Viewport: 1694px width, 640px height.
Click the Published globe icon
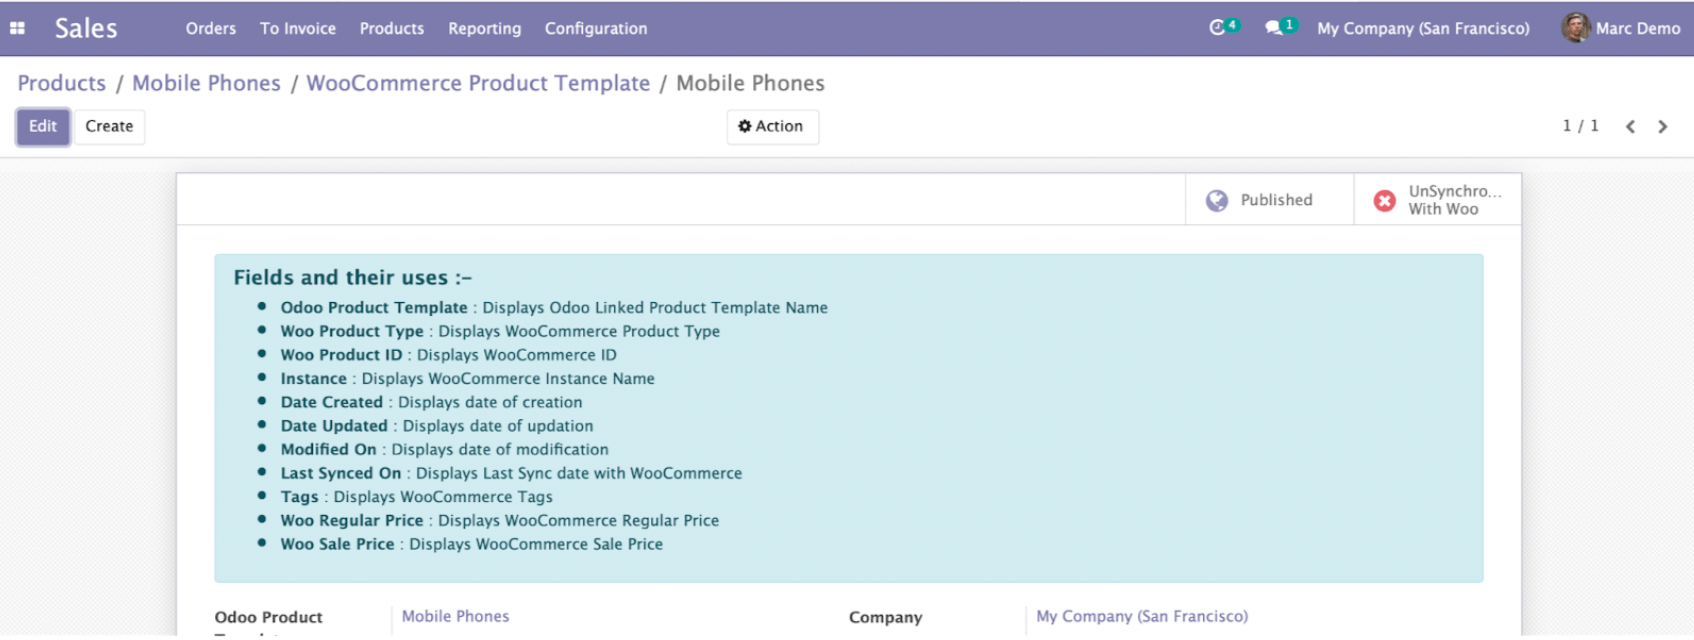click(x=1217, y=200)
